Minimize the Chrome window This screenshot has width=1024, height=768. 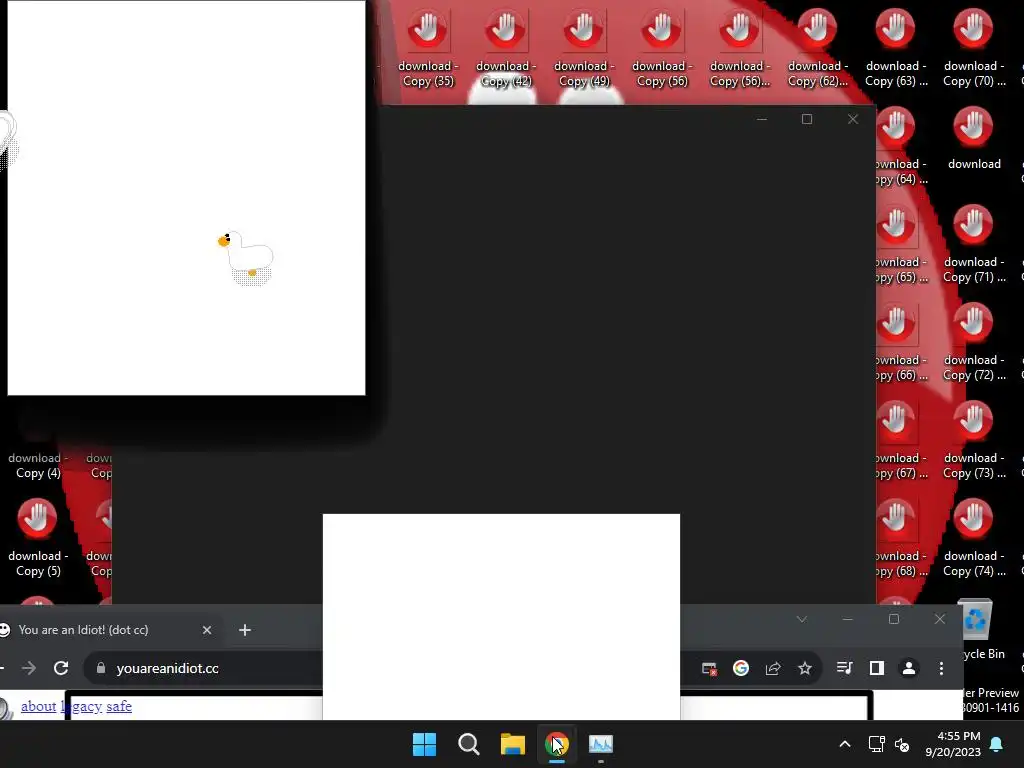pyautogui.click(x=848, y=619)
